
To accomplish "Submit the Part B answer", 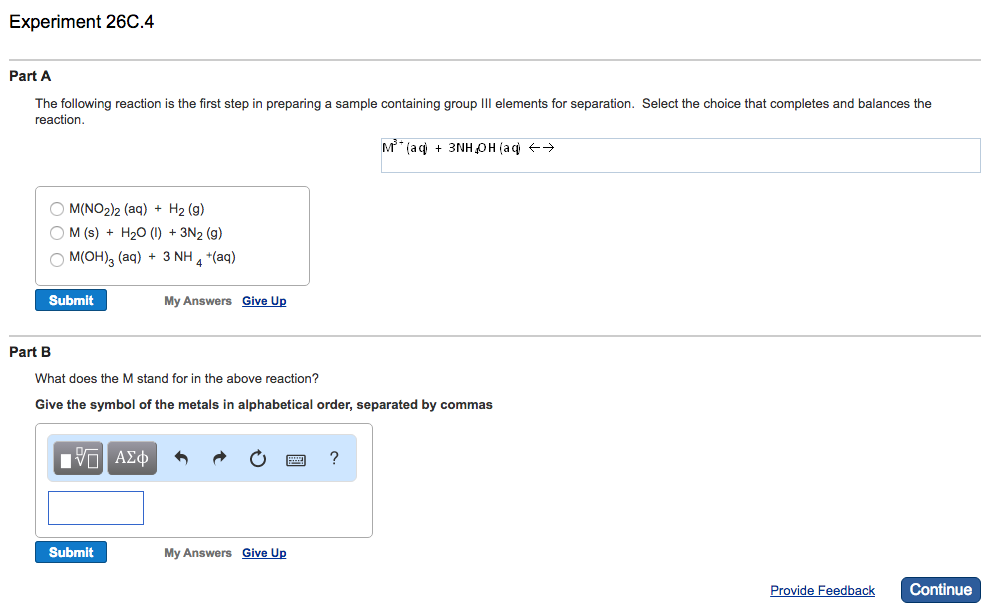I will pyautogui.click(x=70, y=551).
